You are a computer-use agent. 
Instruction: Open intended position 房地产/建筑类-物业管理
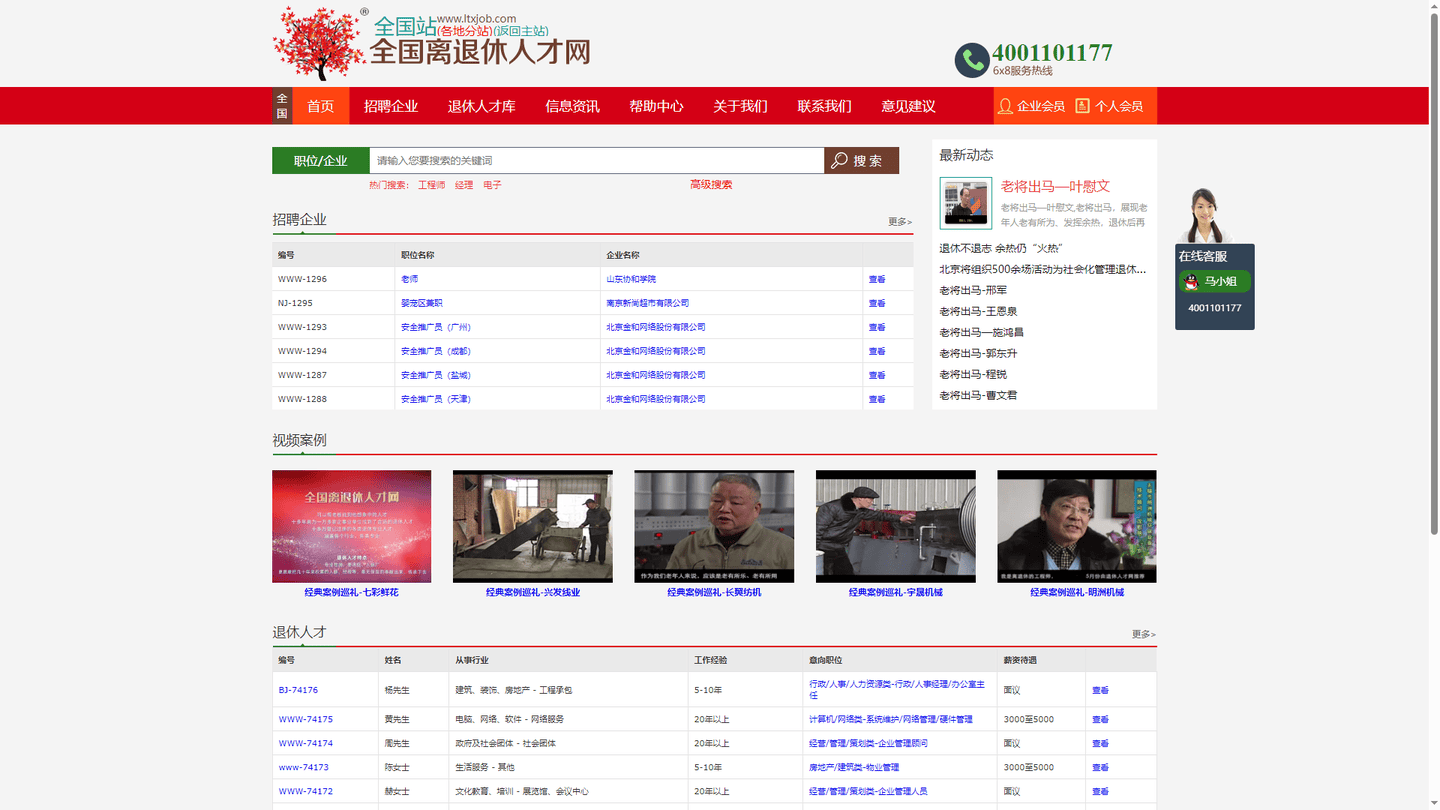854,767
